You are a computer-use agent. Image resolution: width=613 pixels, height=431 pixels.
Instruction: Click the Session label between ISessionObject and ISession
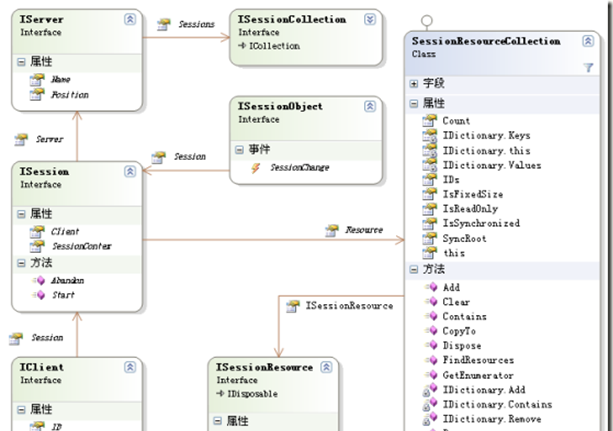point(190,157)
